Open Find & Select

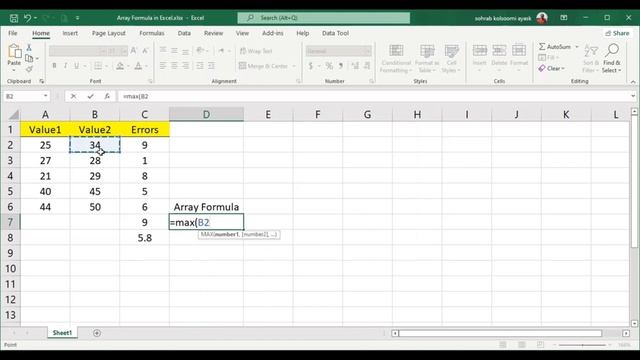(611, 59)
